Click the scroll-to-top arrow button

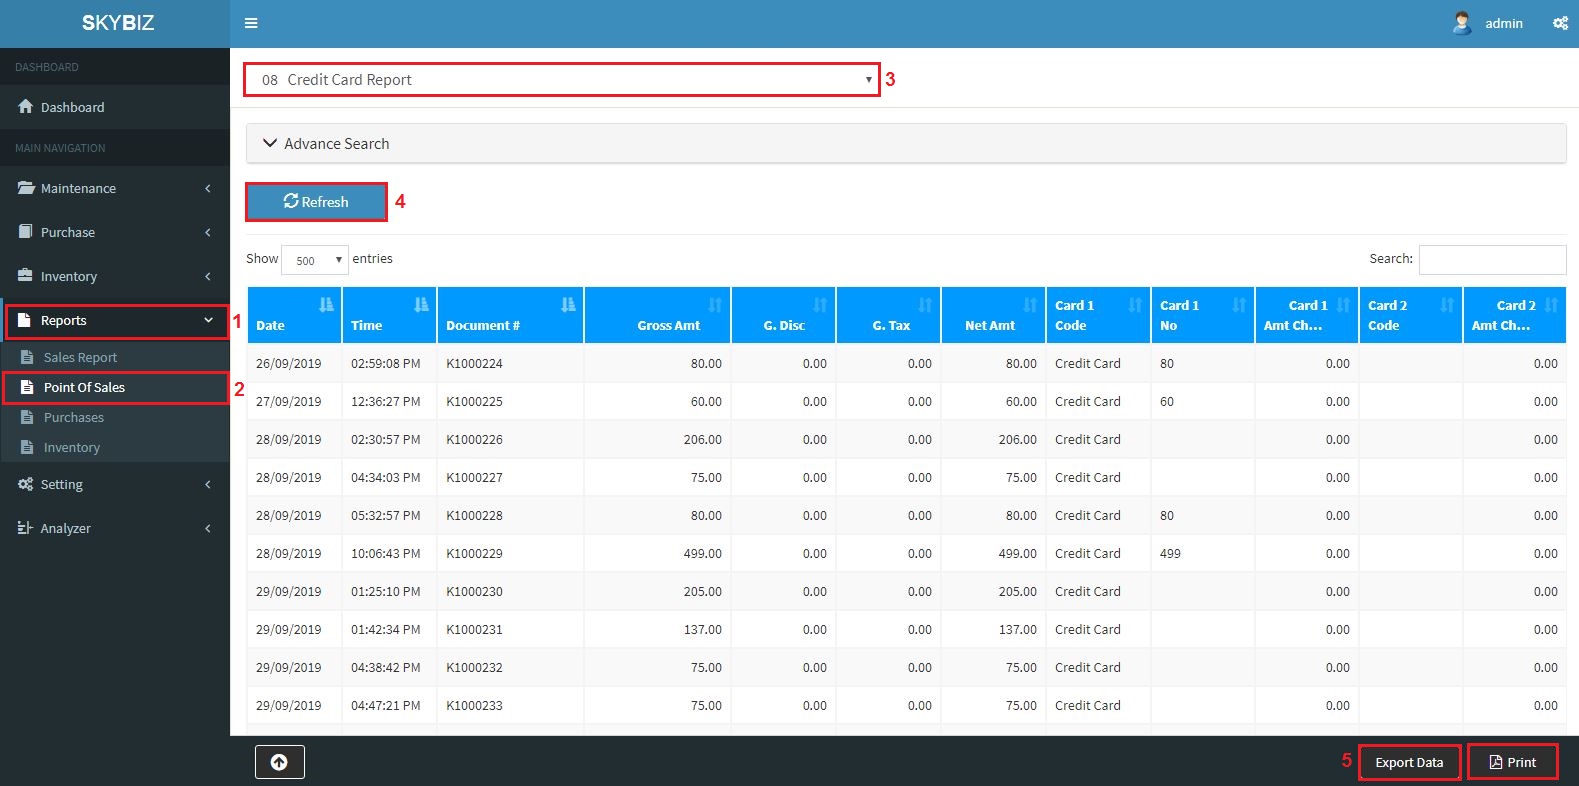pos(279,762)
